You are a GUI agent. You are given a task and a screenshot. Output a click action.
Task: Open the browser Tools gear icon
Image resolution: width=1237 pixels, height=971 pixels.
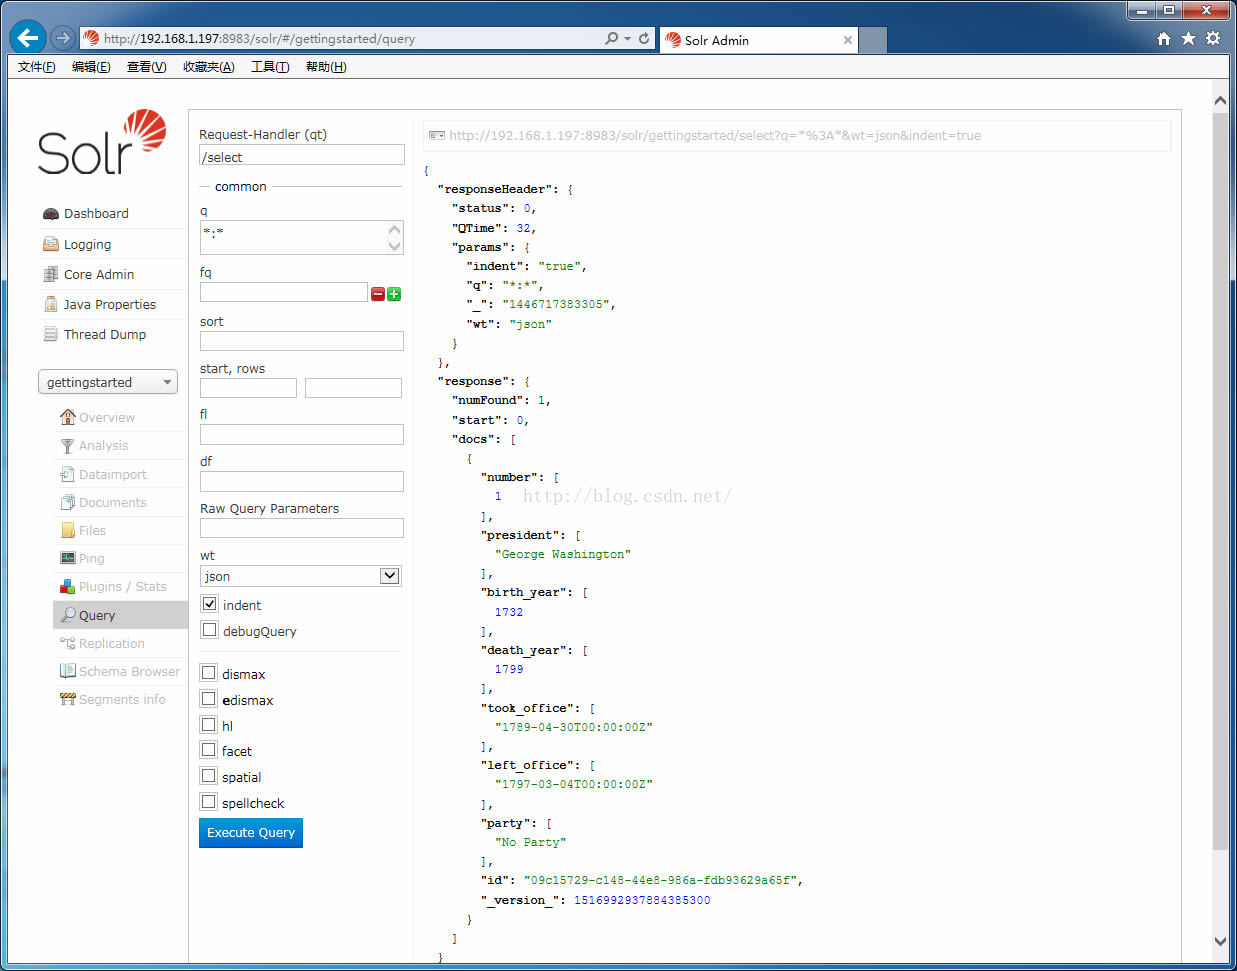click(1213, 38)
